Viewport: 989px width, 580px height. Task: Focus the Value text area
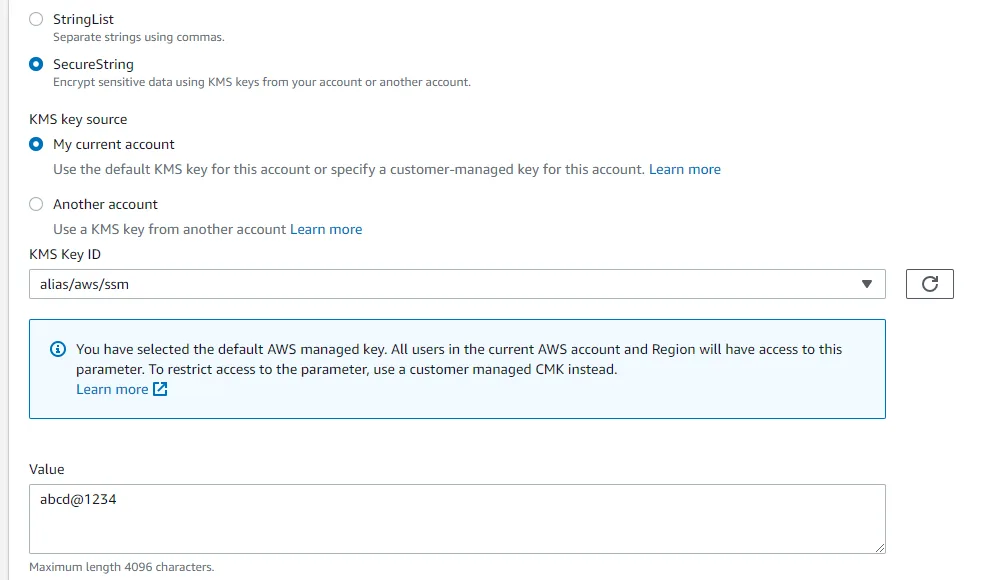pyautogui.click(x=457, y=519)
